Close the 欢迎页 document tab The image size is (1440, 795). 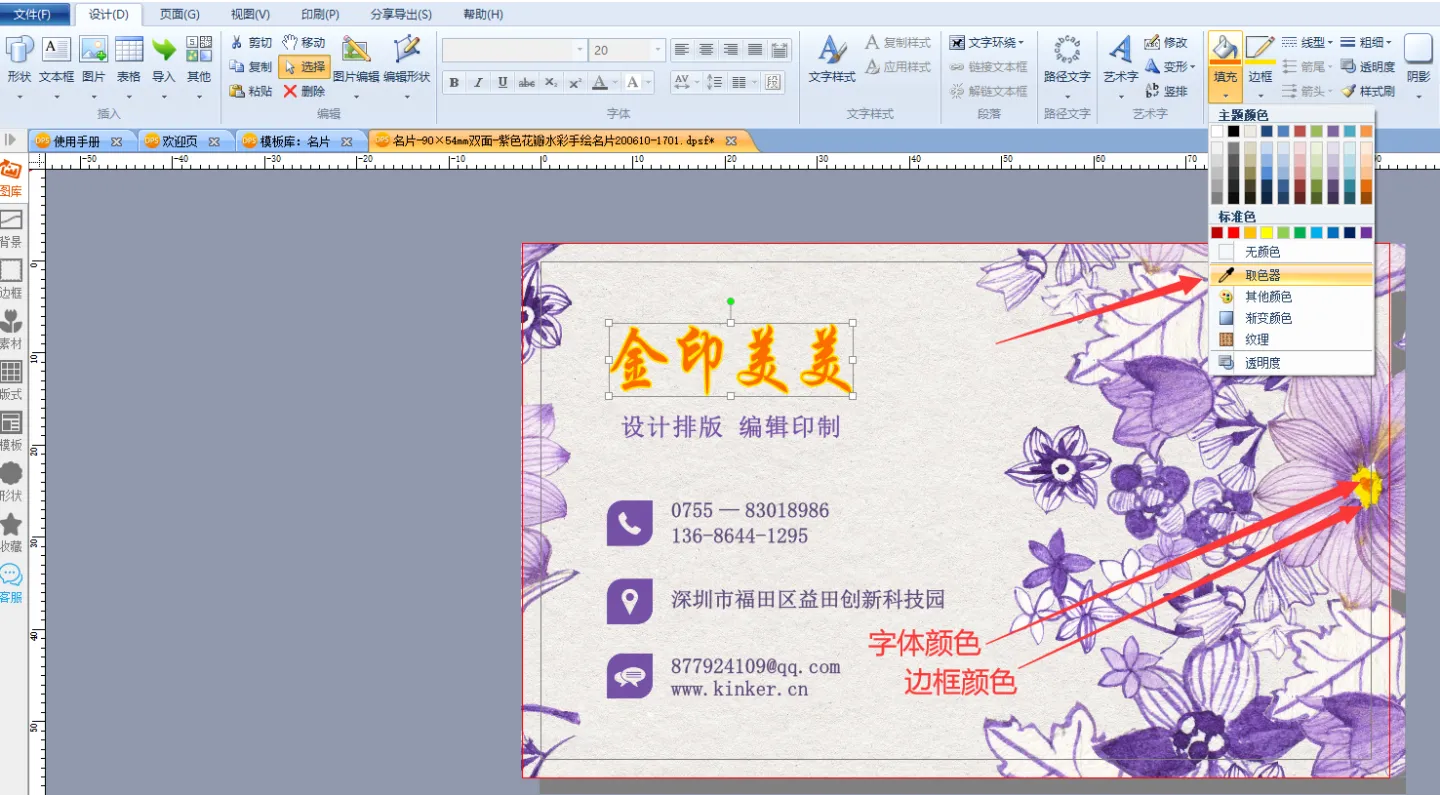[216, 142]
